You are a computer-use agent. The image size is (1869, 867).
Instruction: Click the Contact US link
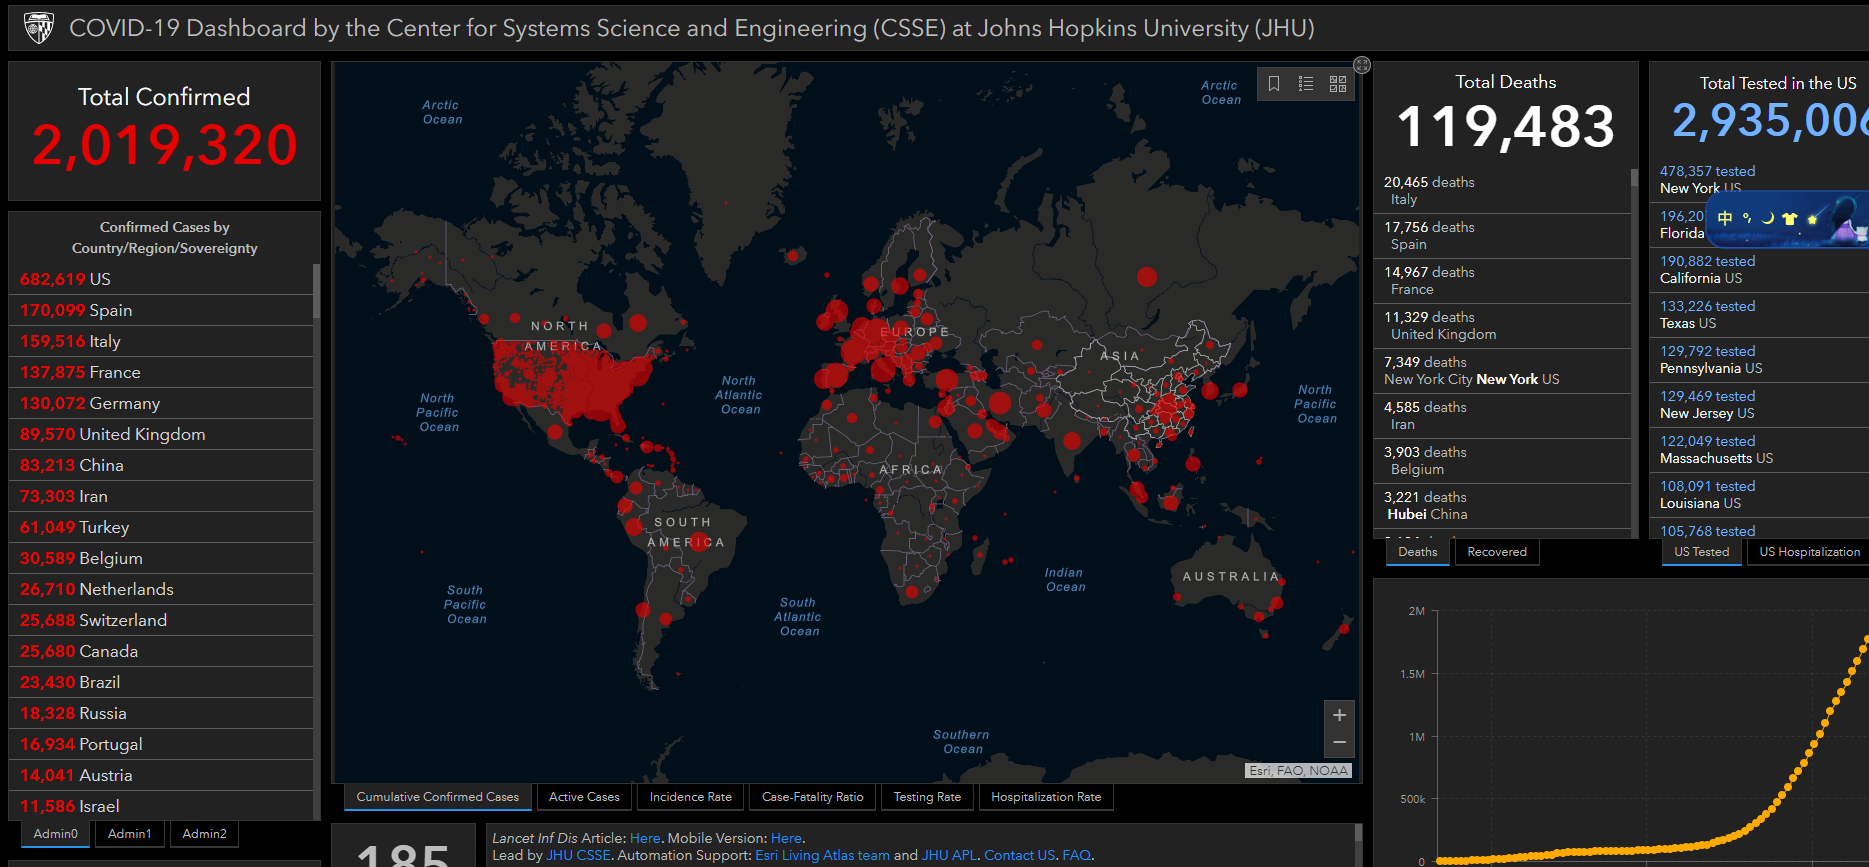pyautogui.click(x=1019, y=855)
